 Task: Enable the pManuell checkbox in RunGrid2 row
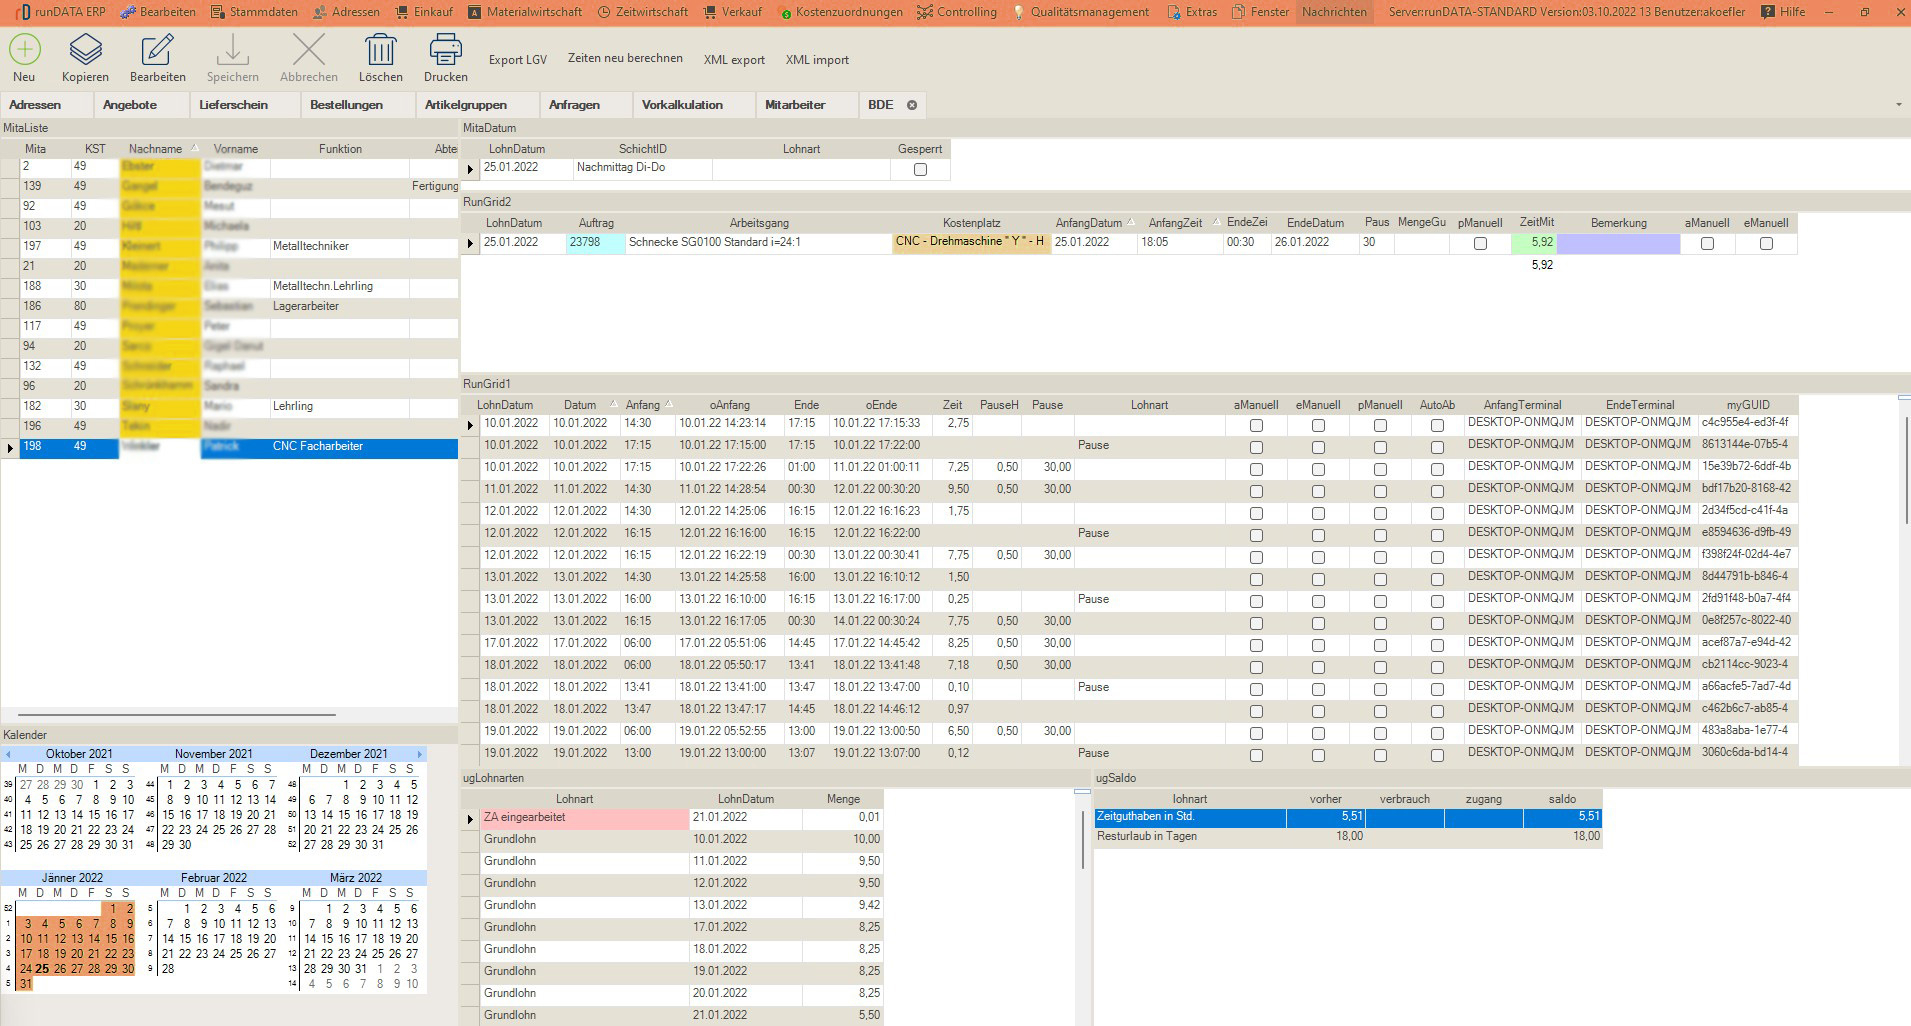(1480, 243)
